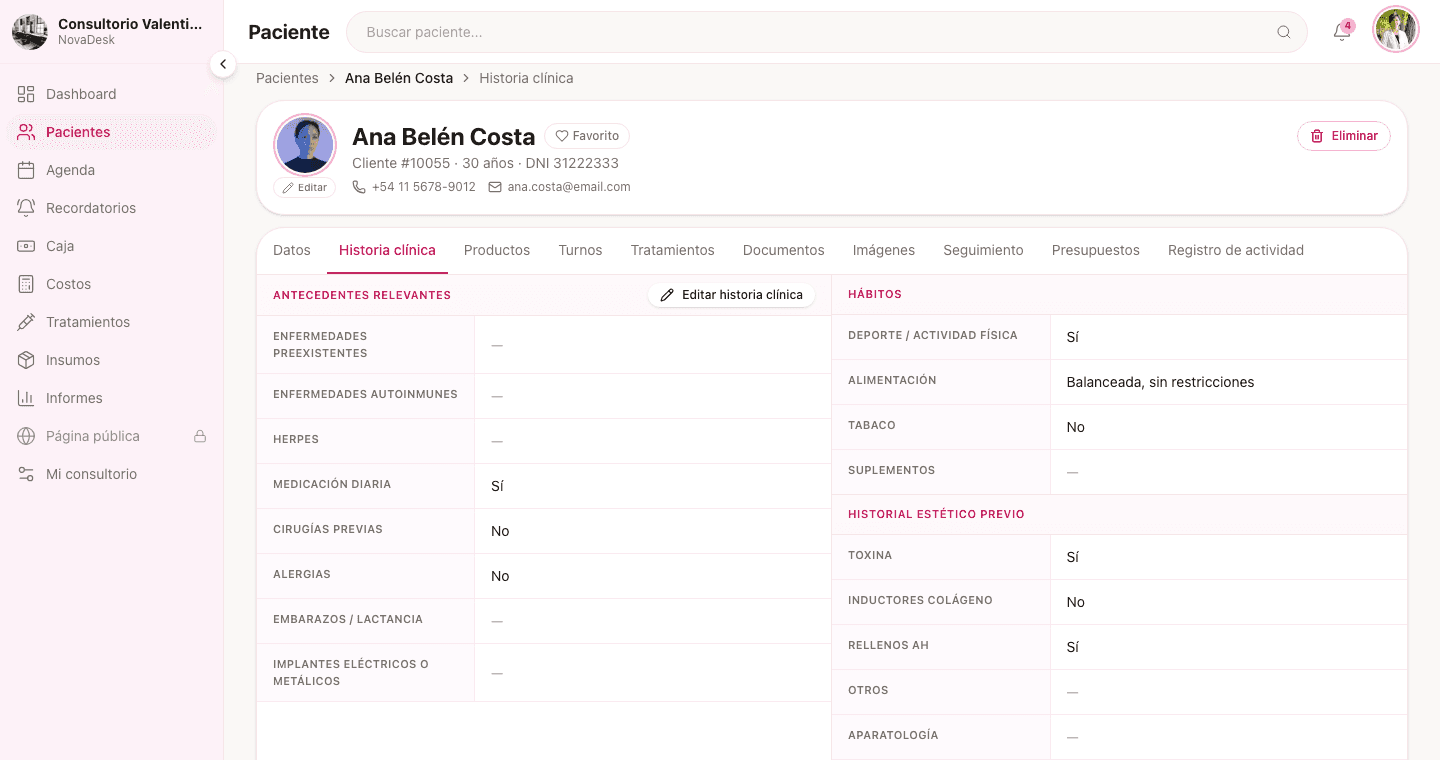Open the Documentos tab
Image resolution: width=1440 pixels, height=760 pixels.
tap(784, 250)
